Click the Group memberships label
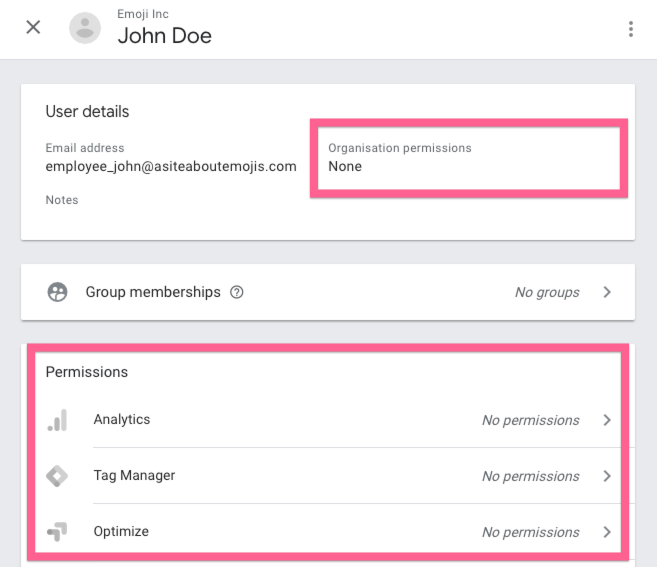657x567 pixels. coord(153,292)
